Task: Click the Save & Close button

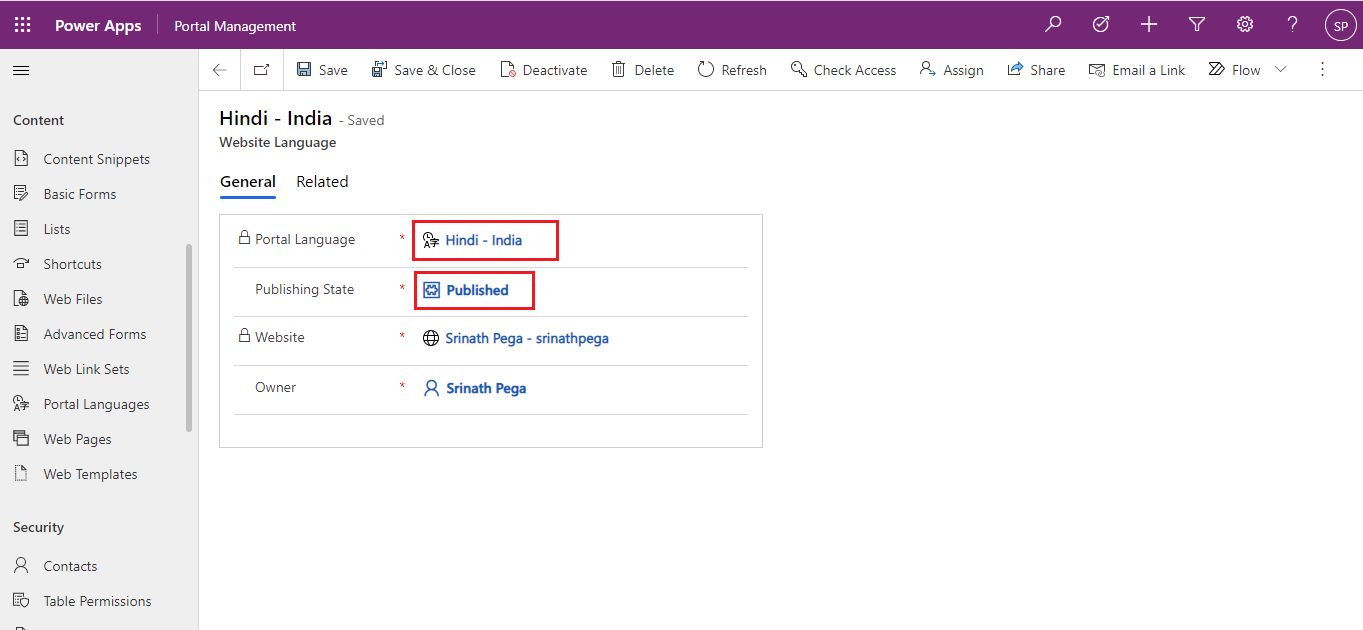Action: tap(424, 70)
